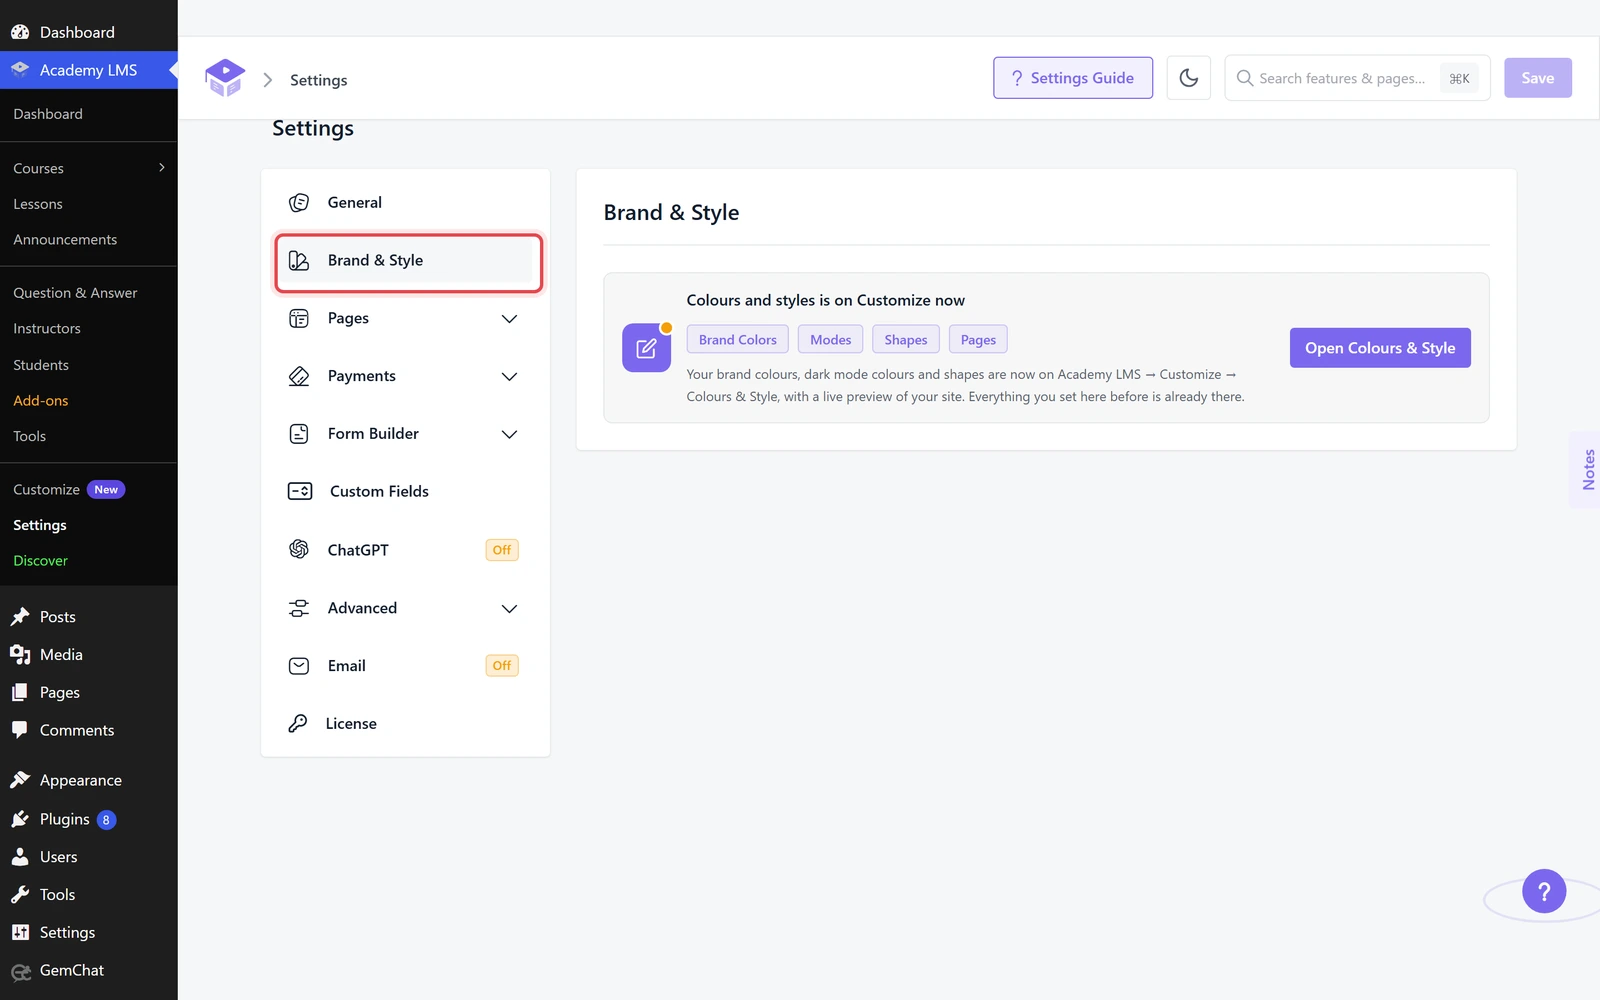1600x1000 pixels.
Task: Click the Custom Fields icon
Action: (x=300, y=491)
